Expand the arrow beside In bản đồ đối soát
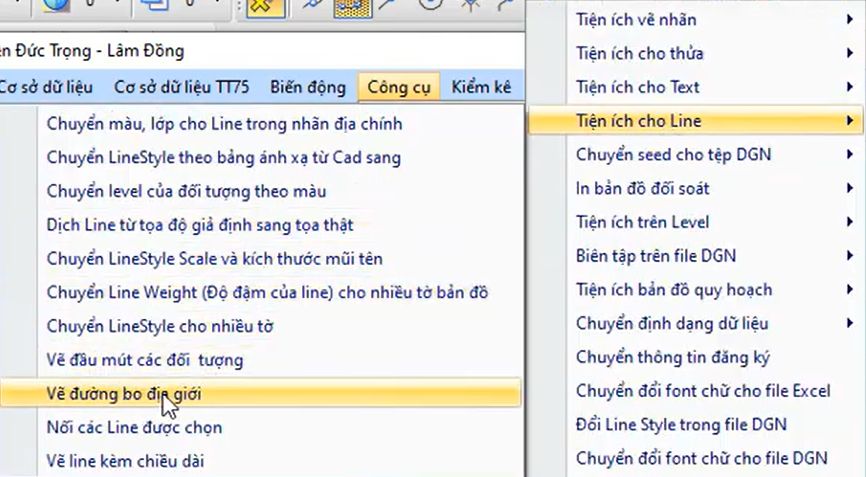The width and height of the screenshot is (866, 477). [849, 188]
